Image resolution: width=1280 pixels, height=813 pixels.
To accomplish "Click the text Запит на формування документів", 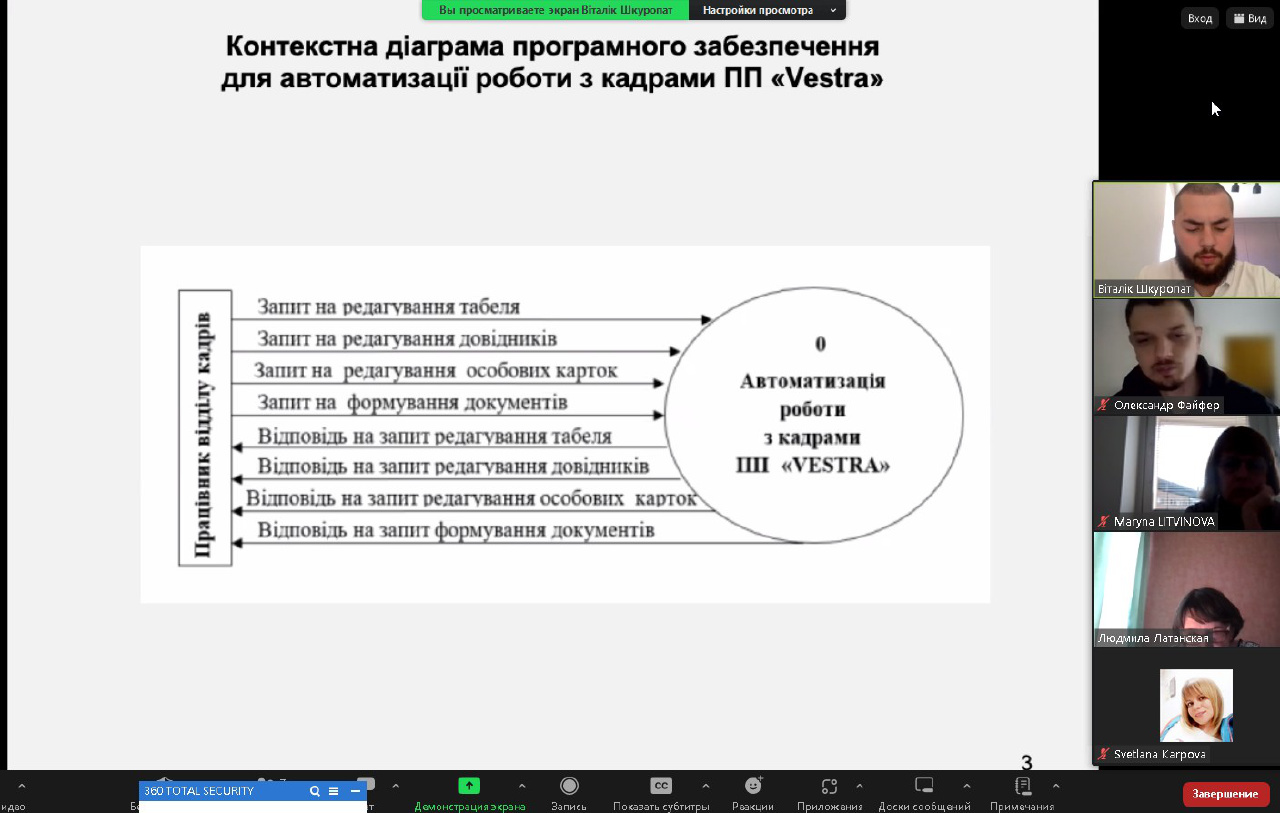I will coord(412,403).
